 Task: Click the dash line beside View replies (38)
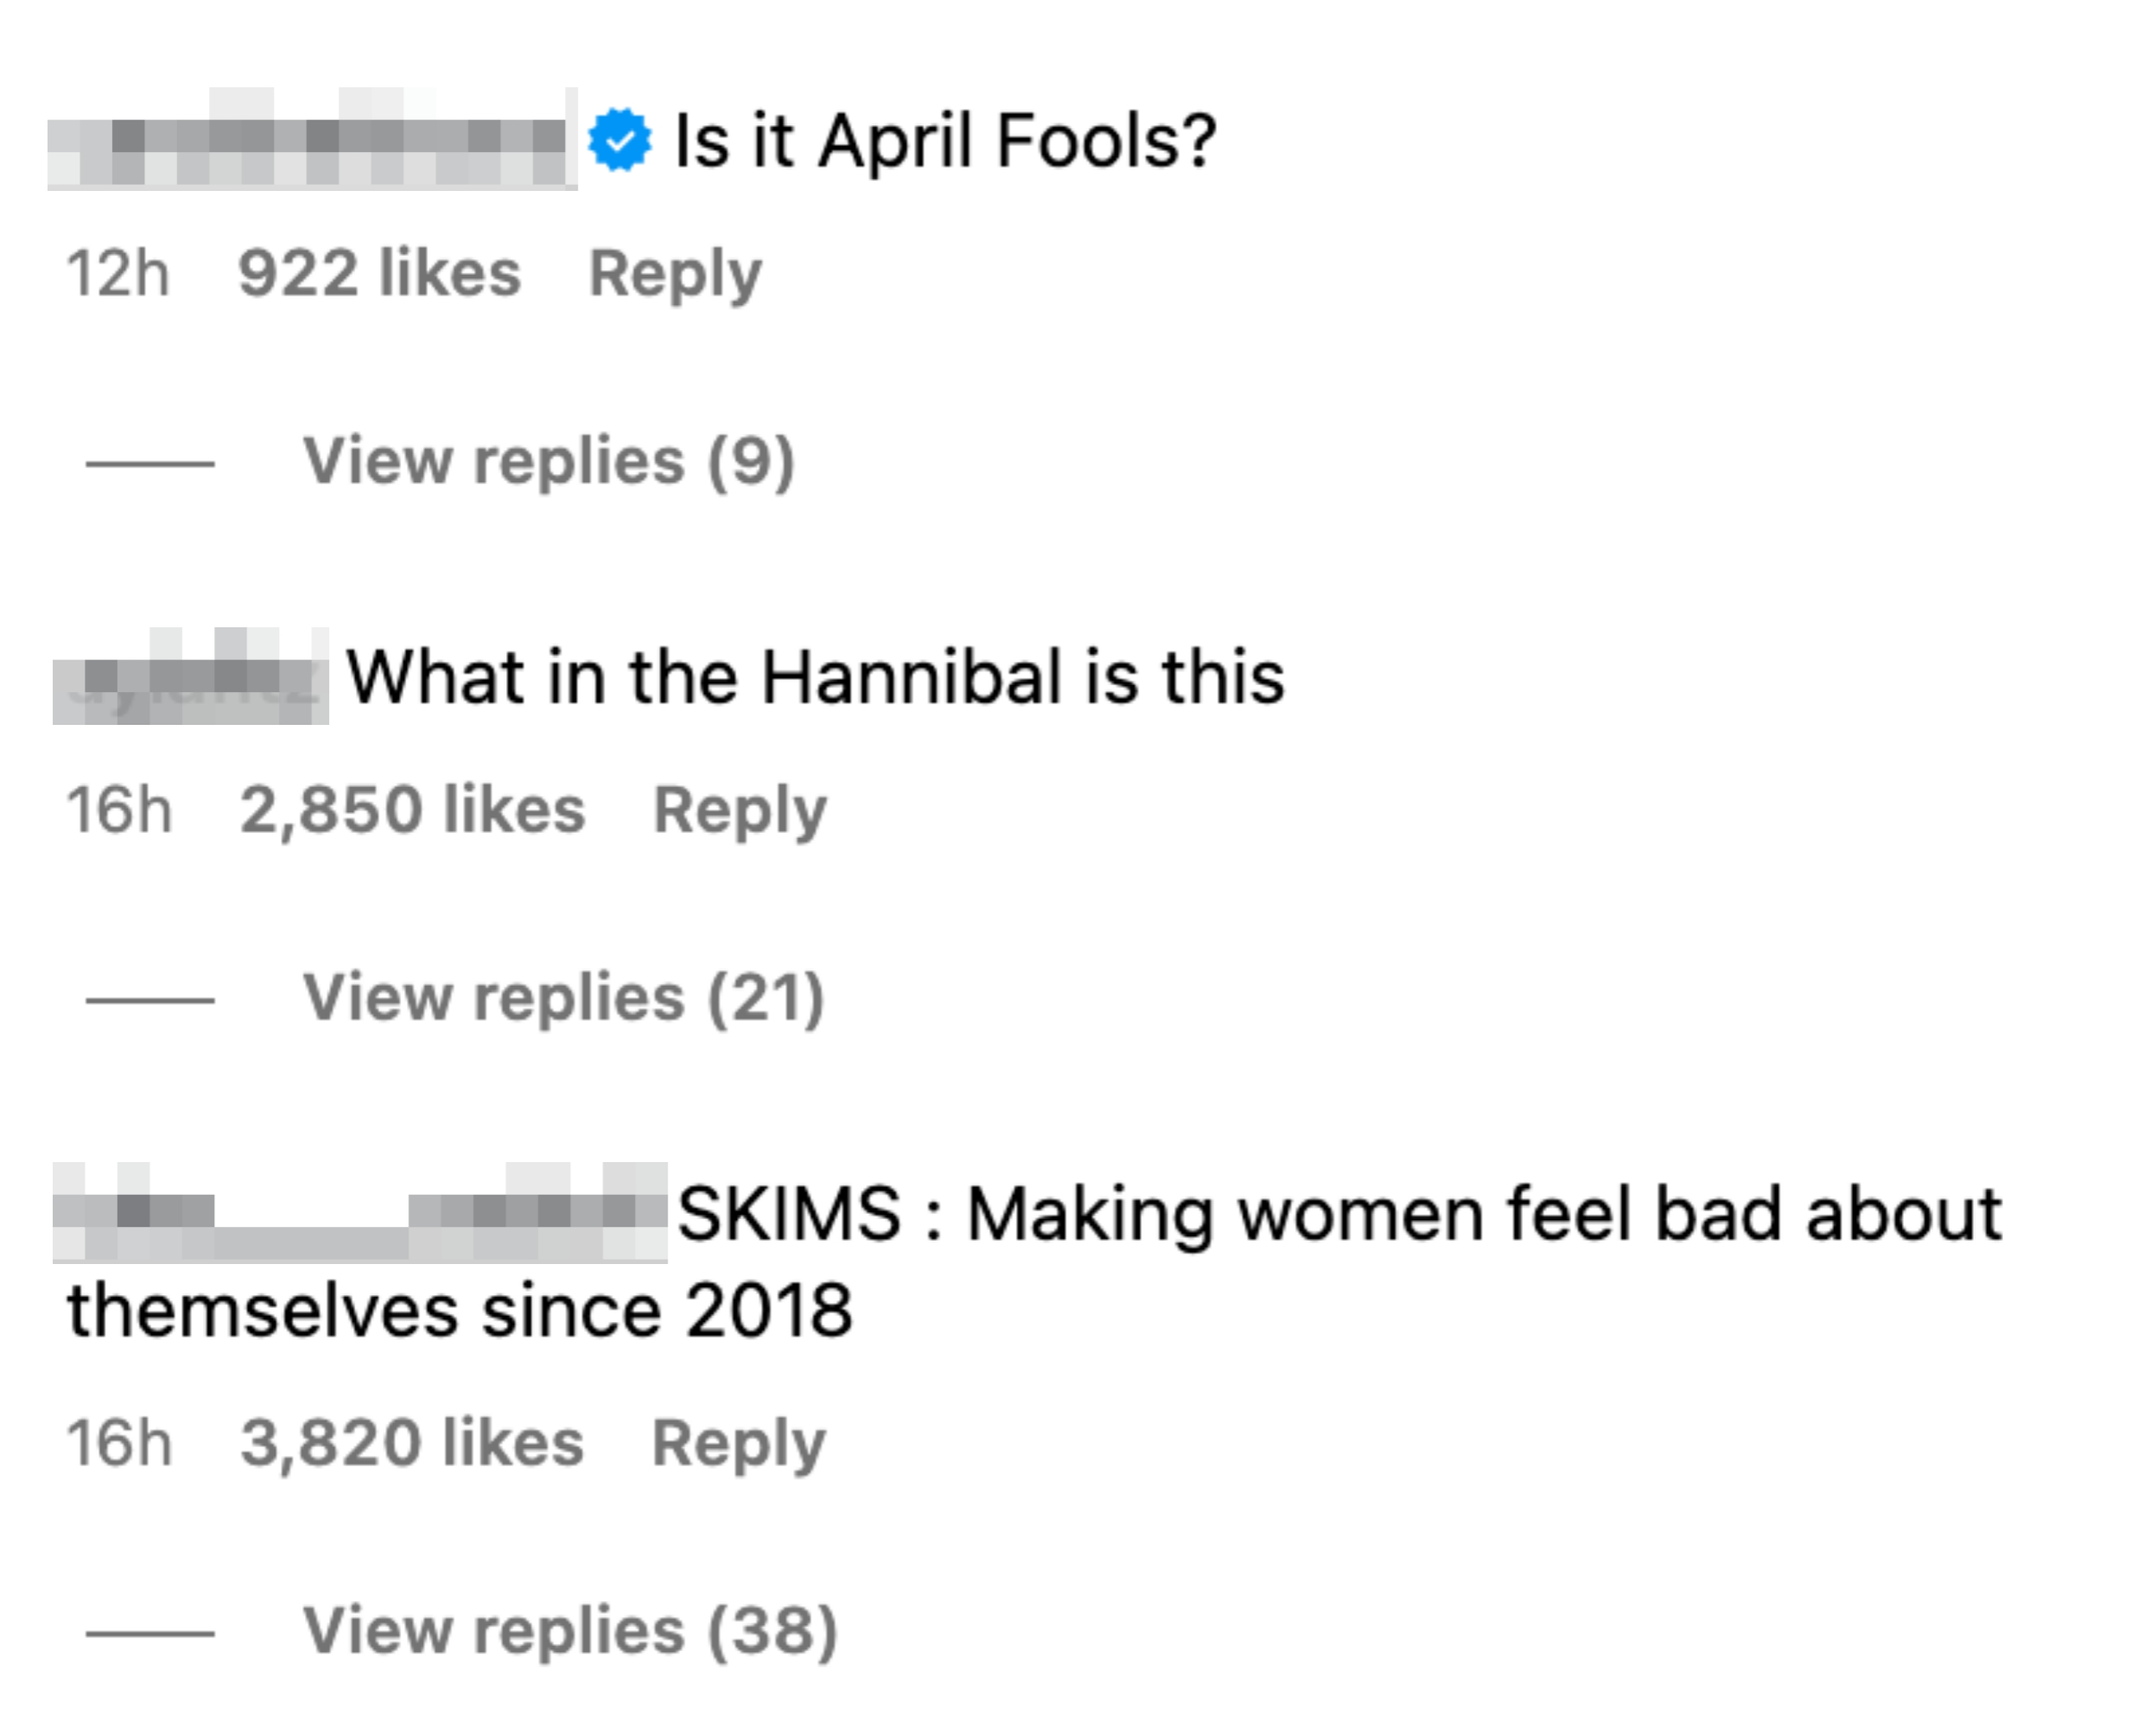click(150, 1633)
